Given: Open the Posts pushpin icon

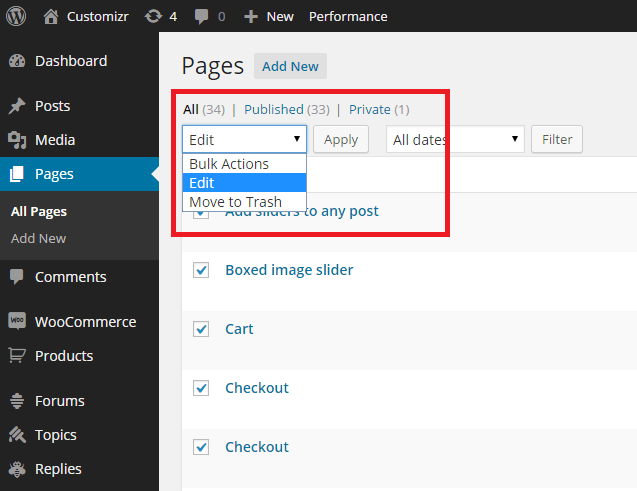Looking at the screenshot, I should [17, 106].
